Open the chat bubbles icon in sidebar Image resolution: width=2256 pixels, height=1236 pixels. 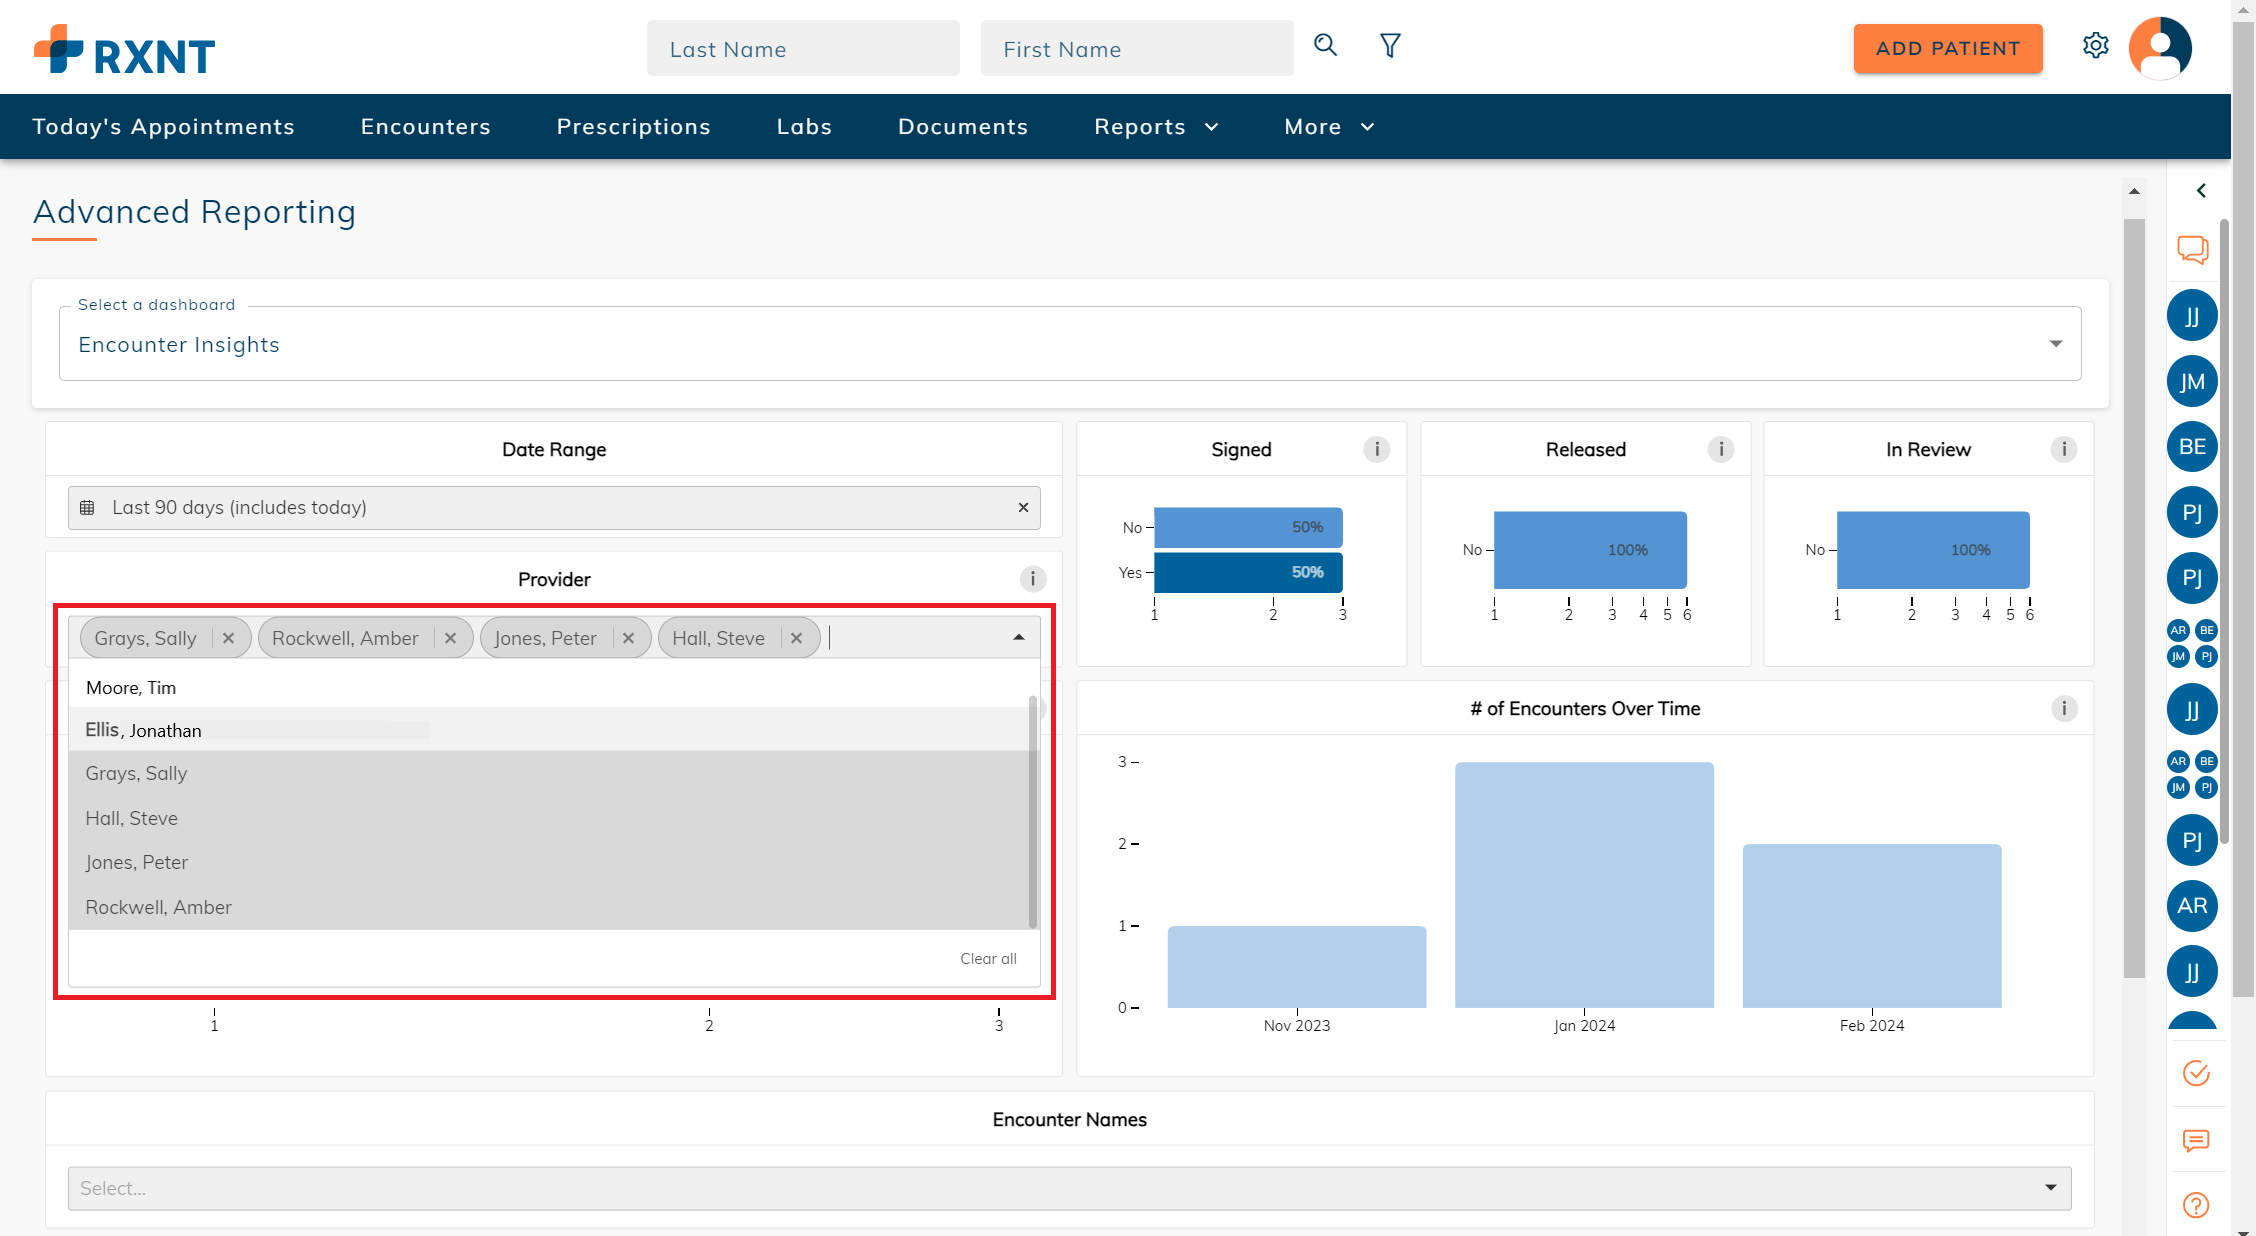(x=2193, y=249)
